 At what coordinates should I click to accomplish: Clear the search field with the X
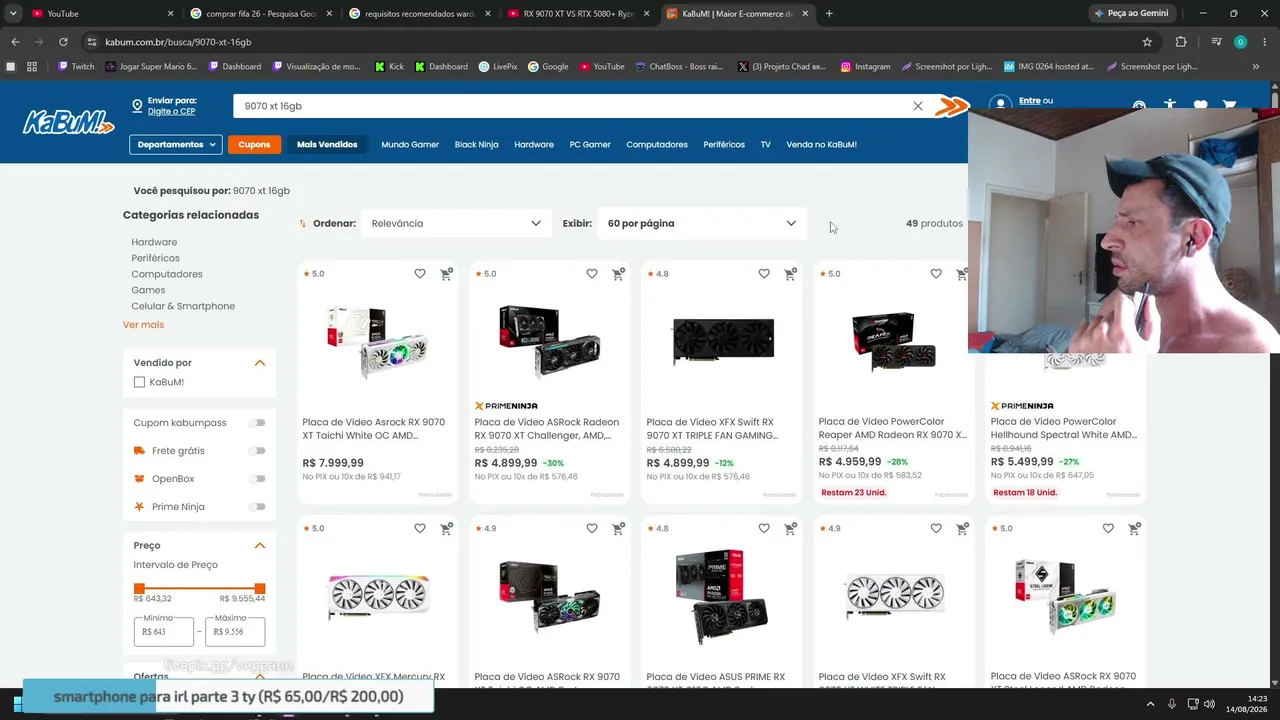click(x=918, y=106)
